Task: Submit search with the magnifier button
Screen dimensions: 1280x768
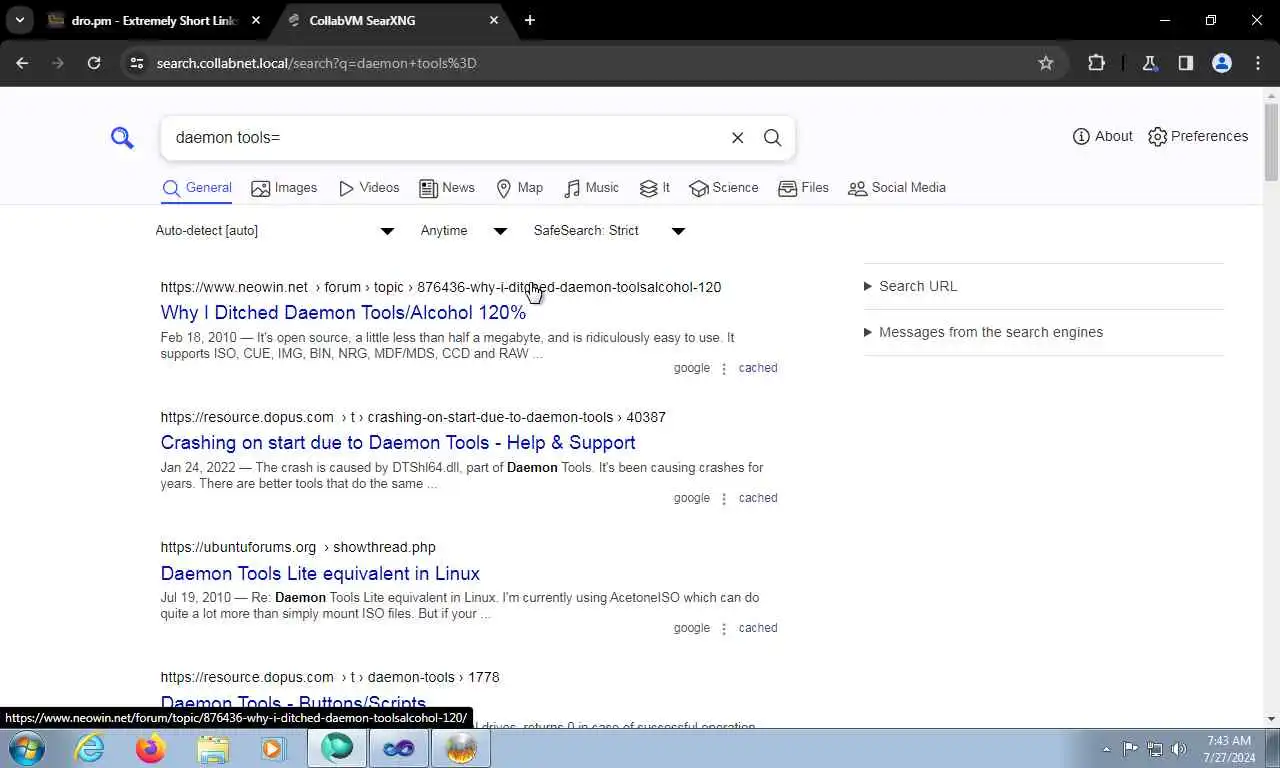Action: coord(772,138)
